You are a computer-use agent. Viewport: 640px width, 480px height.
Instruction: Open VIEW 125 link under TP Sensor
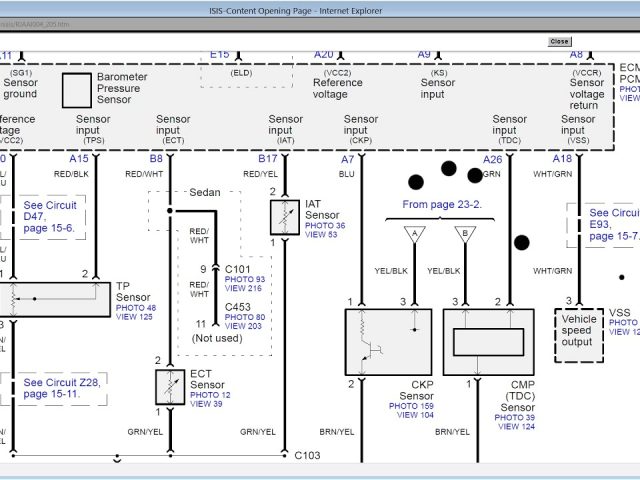[134, 316]
